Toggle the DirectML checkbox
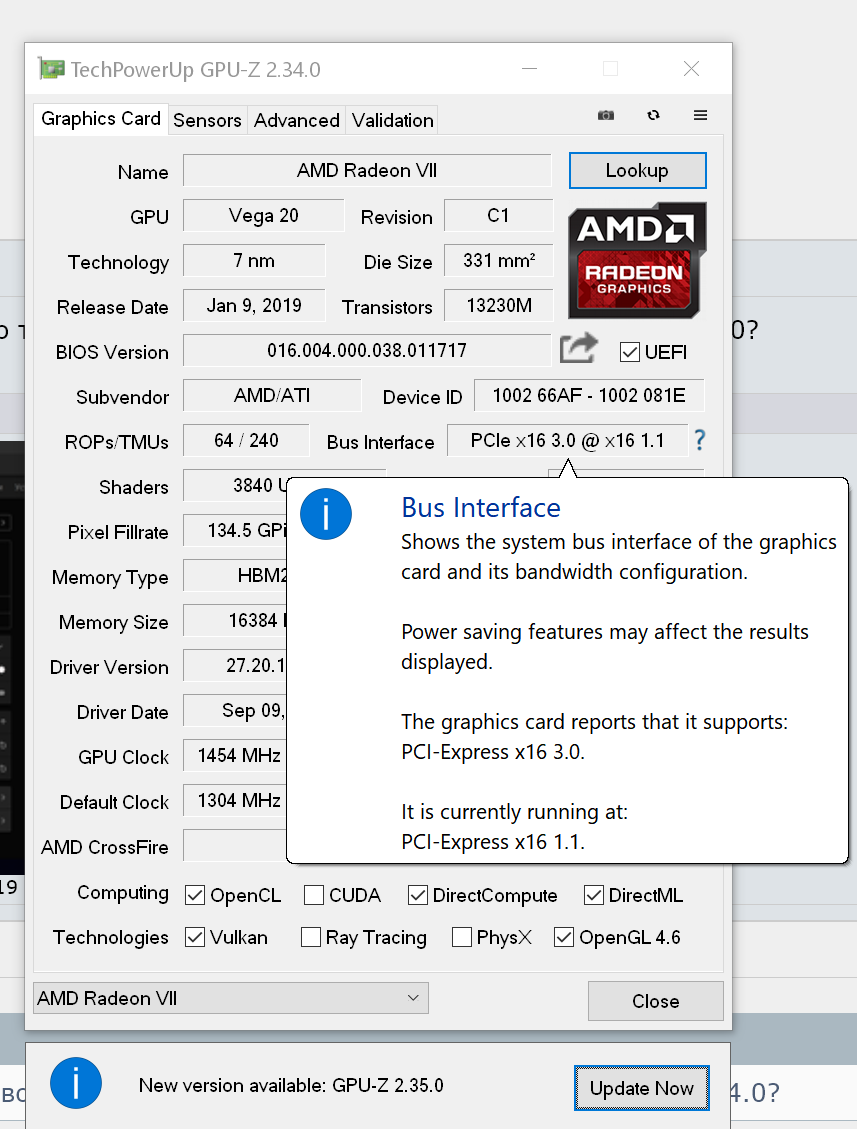Screen dimensions: 857x1129 (593, 895)
